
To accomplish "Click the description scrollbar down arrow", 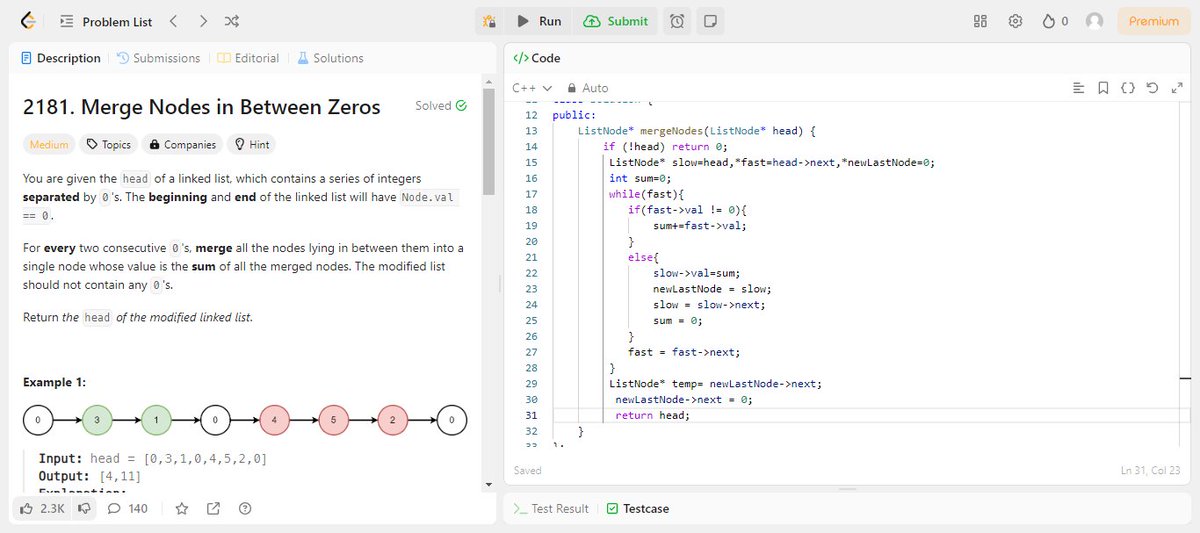I will pyautogui.click(x=489, y=485).
